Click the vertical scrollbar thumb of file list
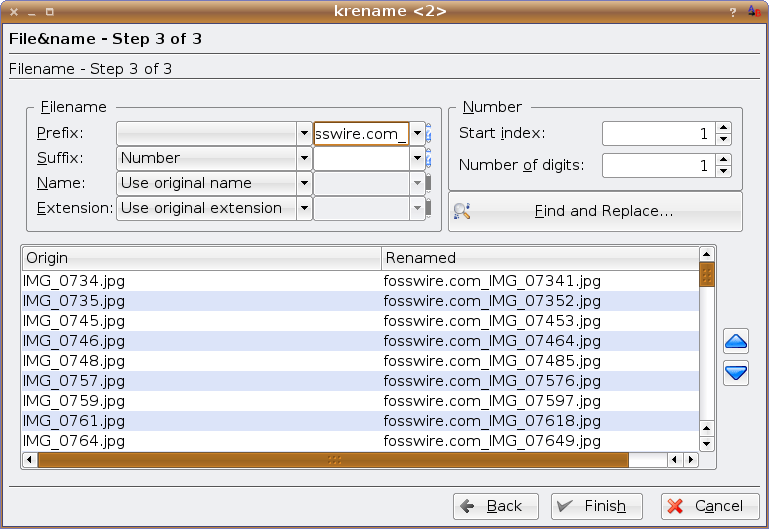Screen dimensions: 769x529 [707, 275]
